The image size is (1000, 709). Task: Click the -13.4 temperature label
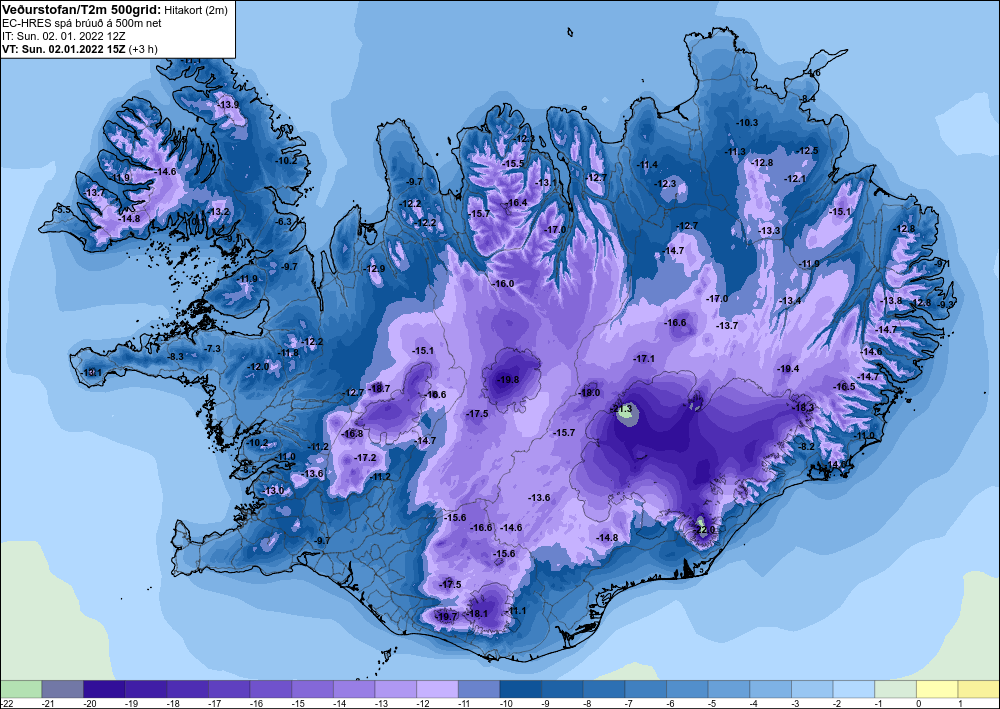(790, 301)
